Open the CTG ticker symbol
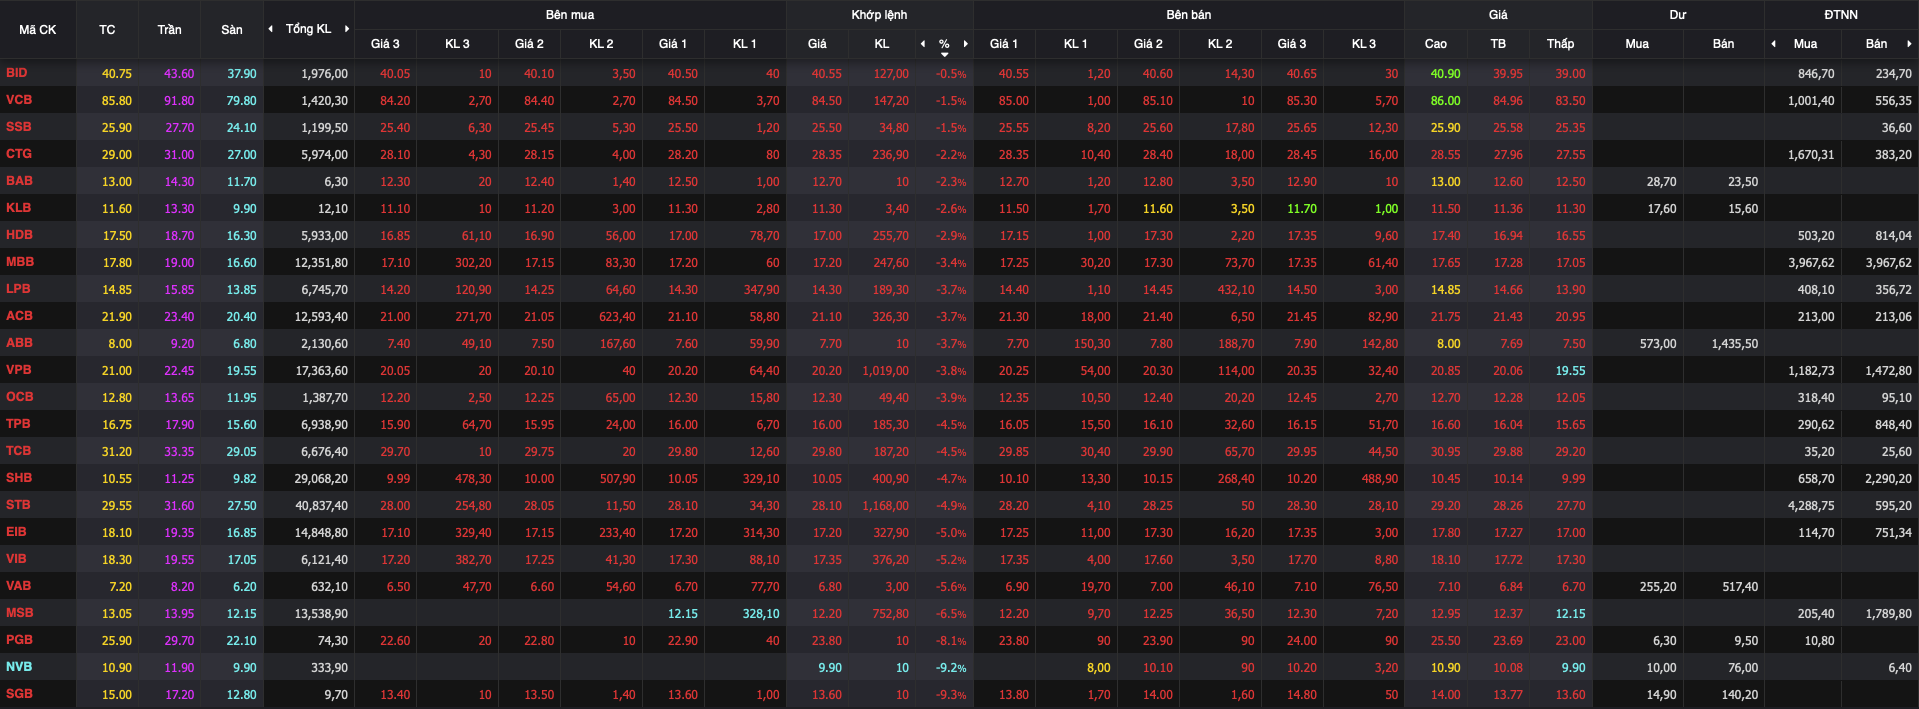Screen dimensions: 1919x709 click(x=19, y=154)
